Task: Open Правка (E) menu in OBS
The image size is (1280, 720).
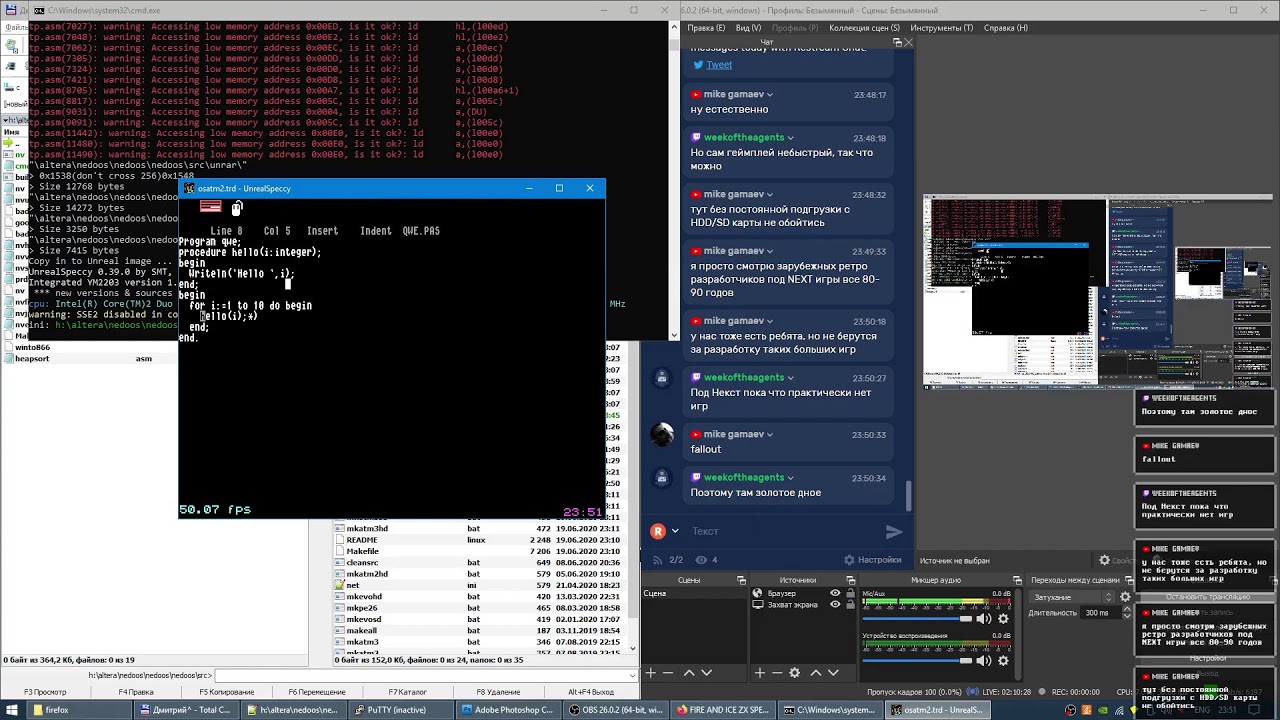Action: click(x=706, y=28)
